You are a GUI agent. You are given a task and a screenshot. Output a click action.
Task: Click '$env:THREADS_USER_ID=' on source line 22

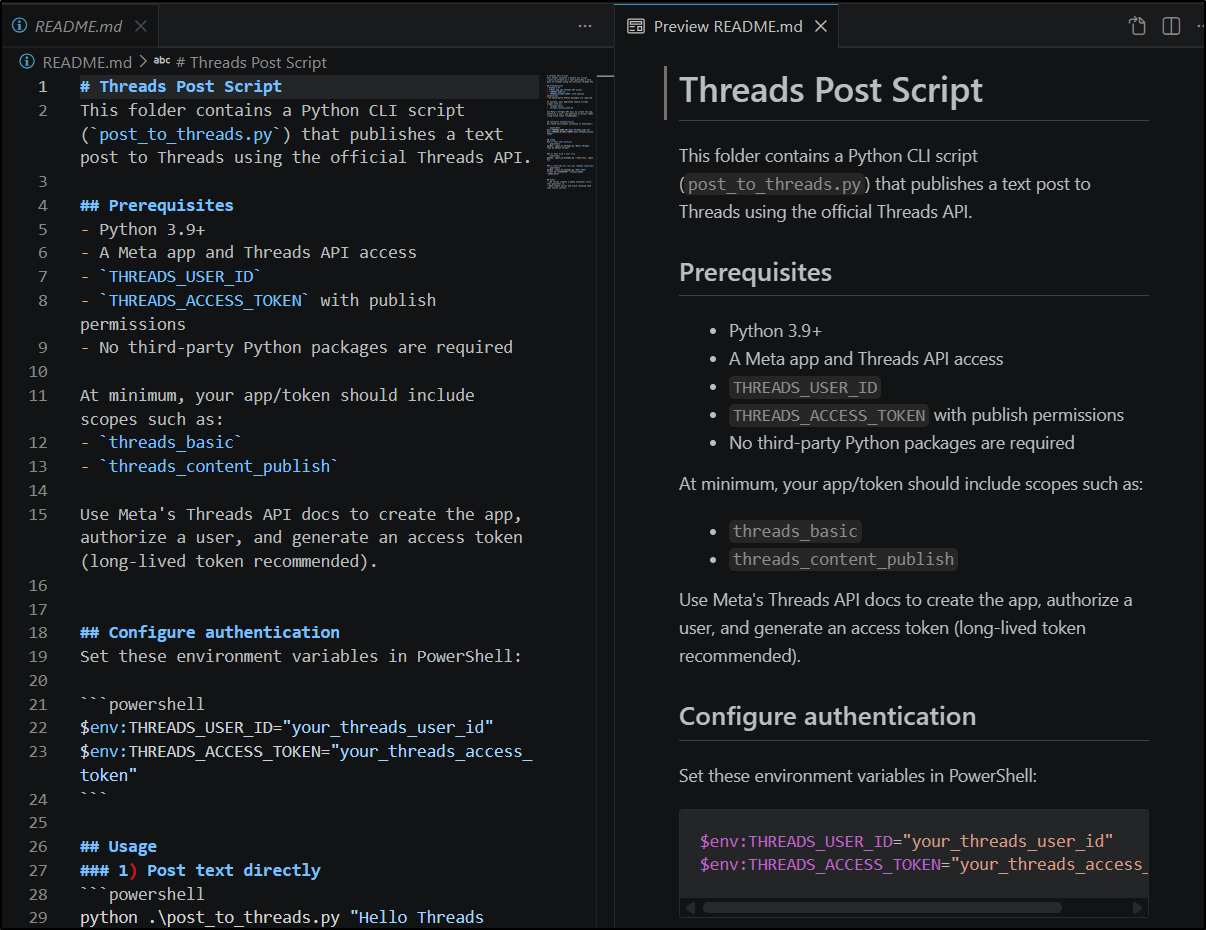pyautogui.click(x=182, y=727)
